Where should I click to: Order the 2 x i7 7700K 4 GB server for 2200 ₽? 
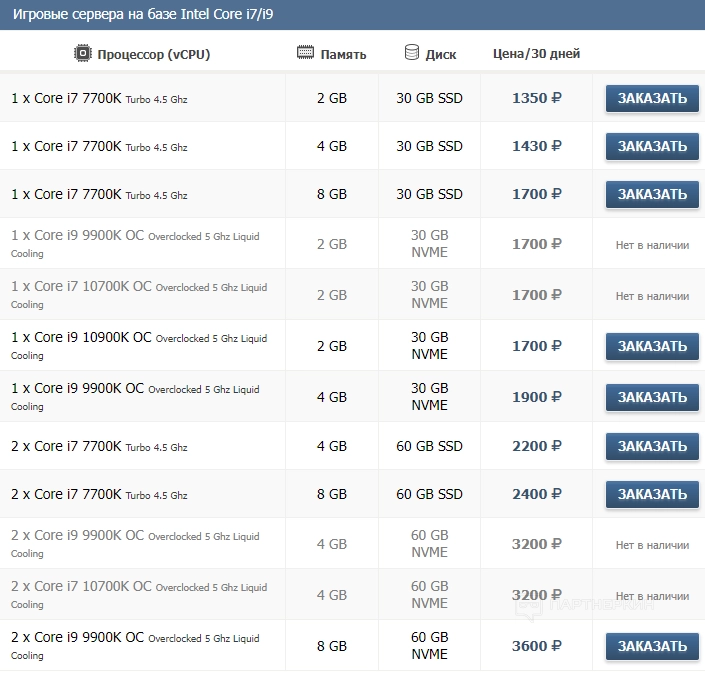tap(652, 446)
